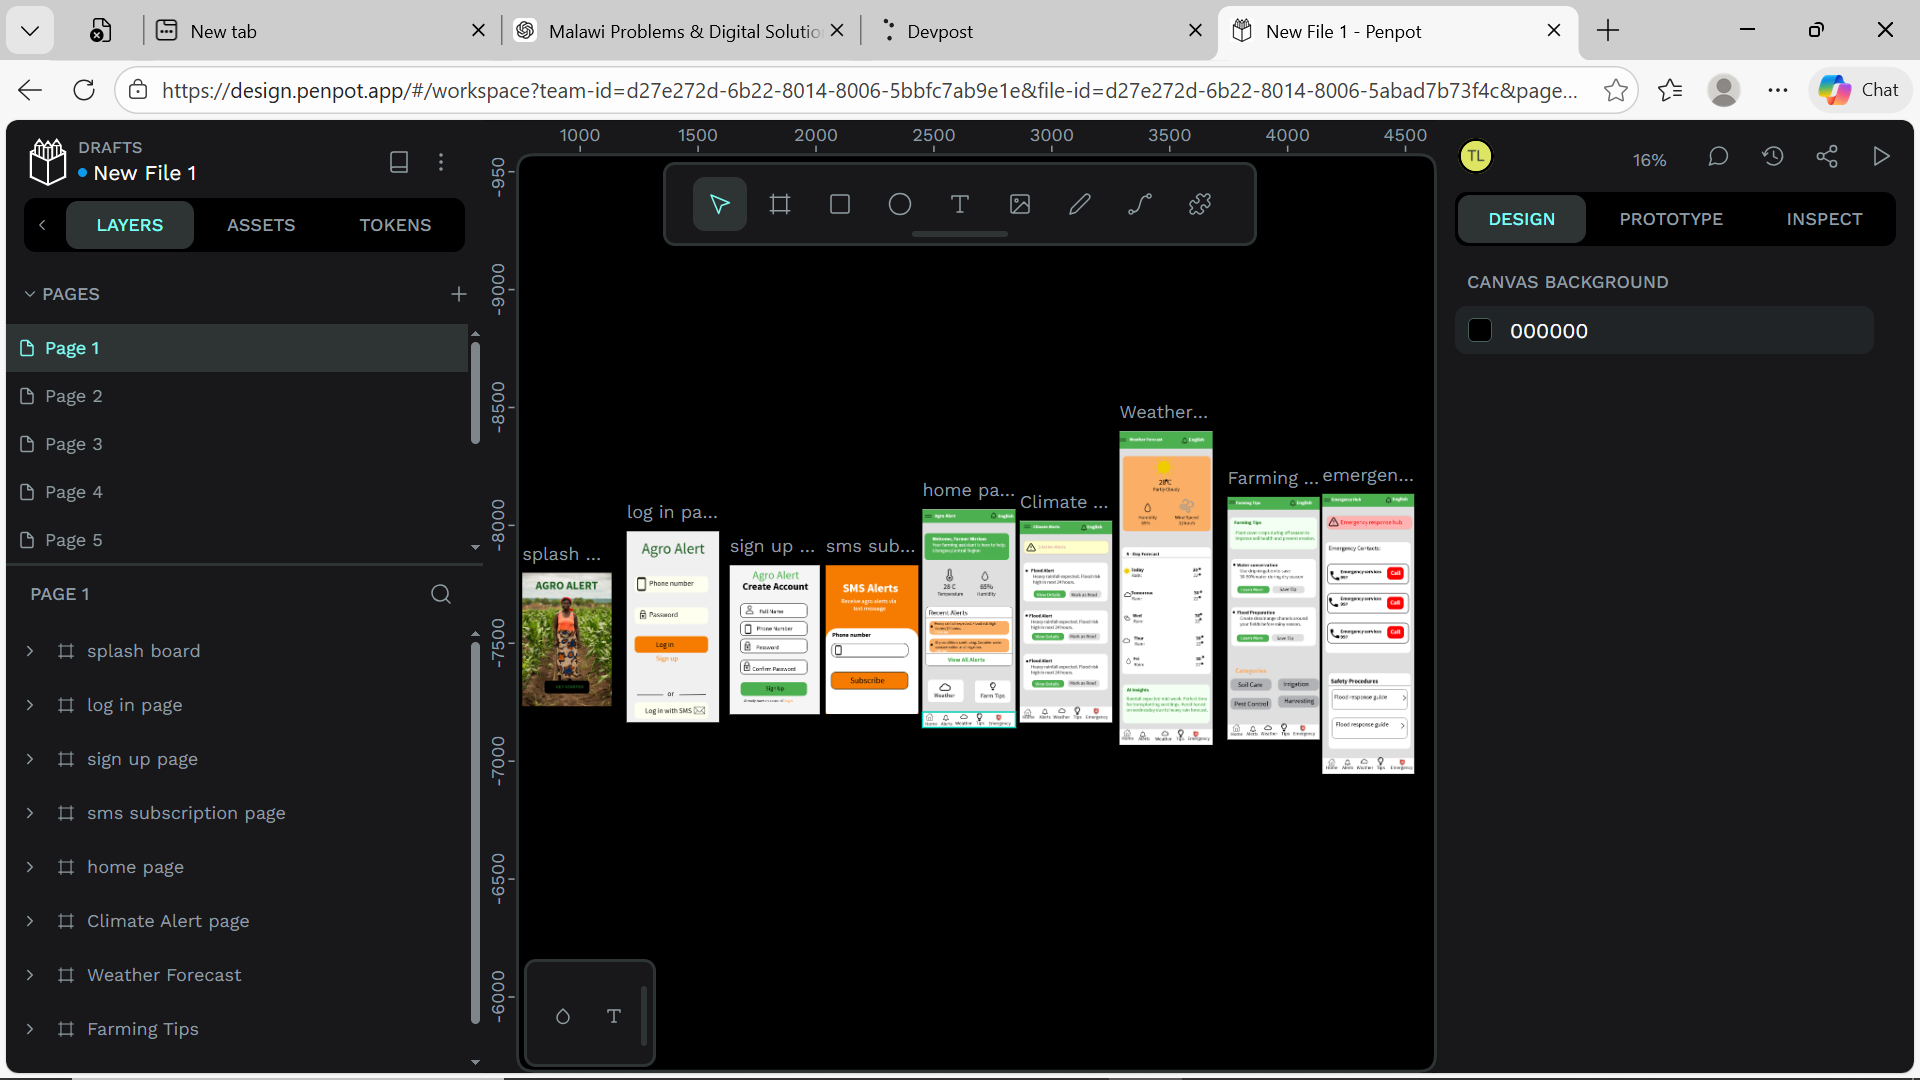
Task: Select the Image insert tool
Action: coord(1020,204)
